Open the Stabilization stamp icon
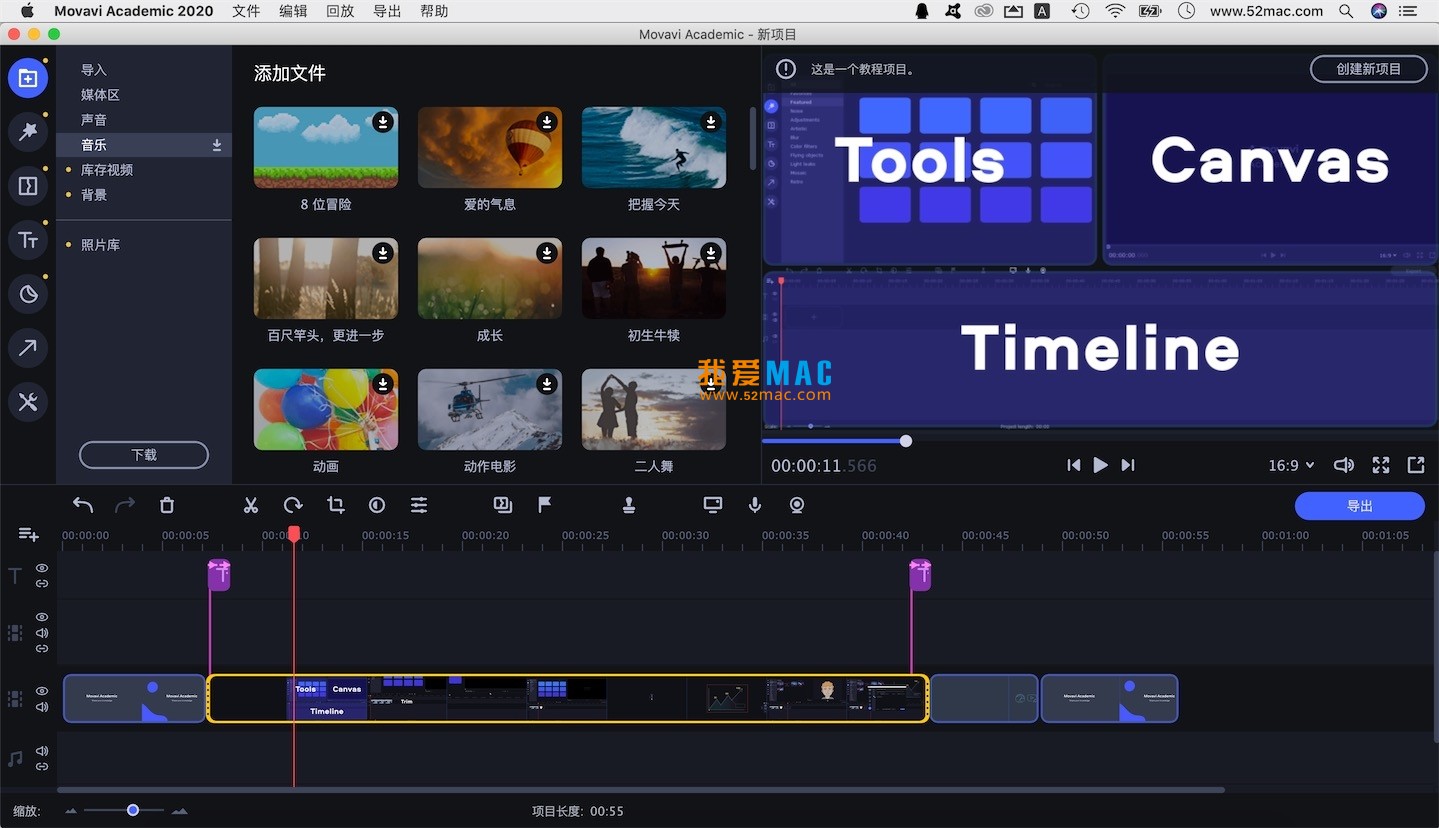 [x=629, y=506]
